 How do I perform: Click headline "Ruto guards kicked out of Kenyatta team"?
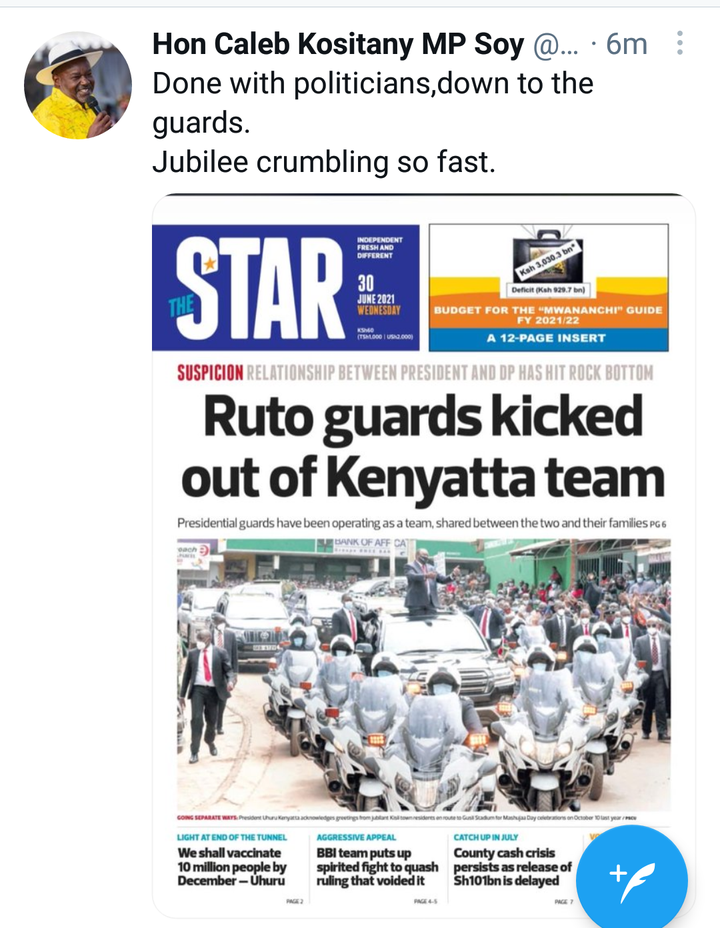(423, 447)
